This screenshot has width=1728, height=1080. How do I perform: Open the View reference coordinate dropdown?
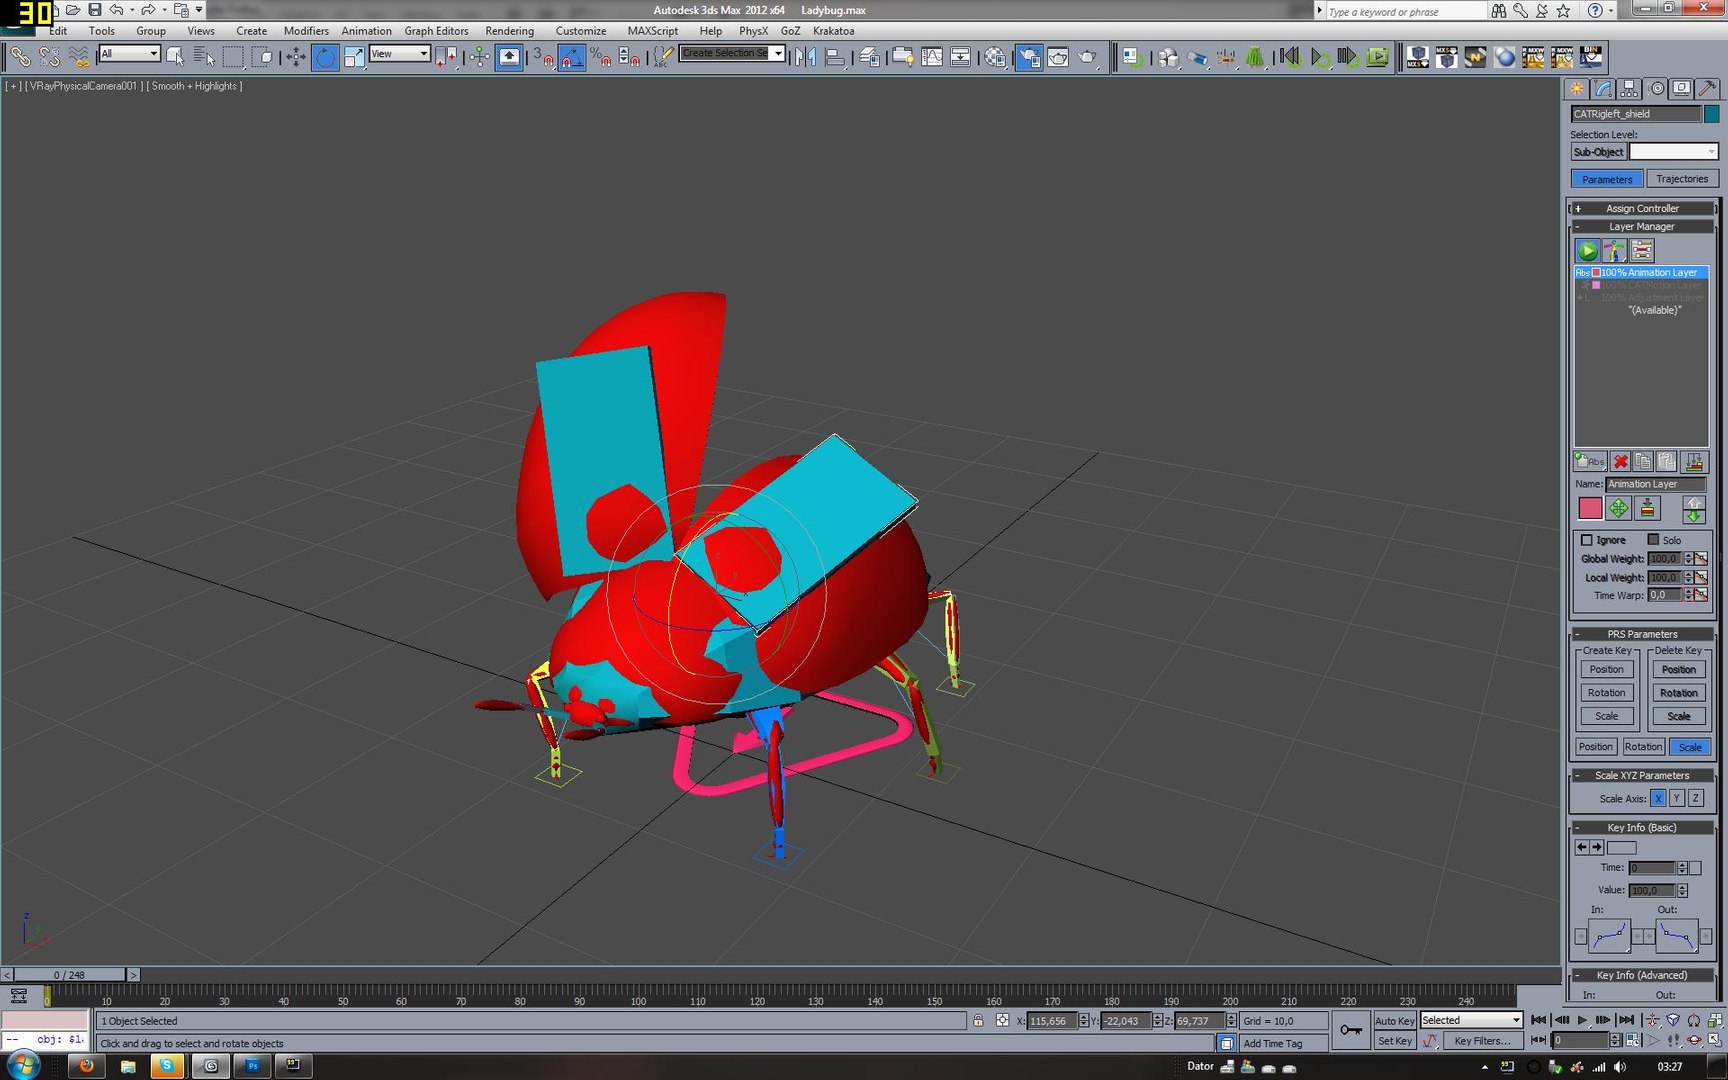[x=400, y=54]
